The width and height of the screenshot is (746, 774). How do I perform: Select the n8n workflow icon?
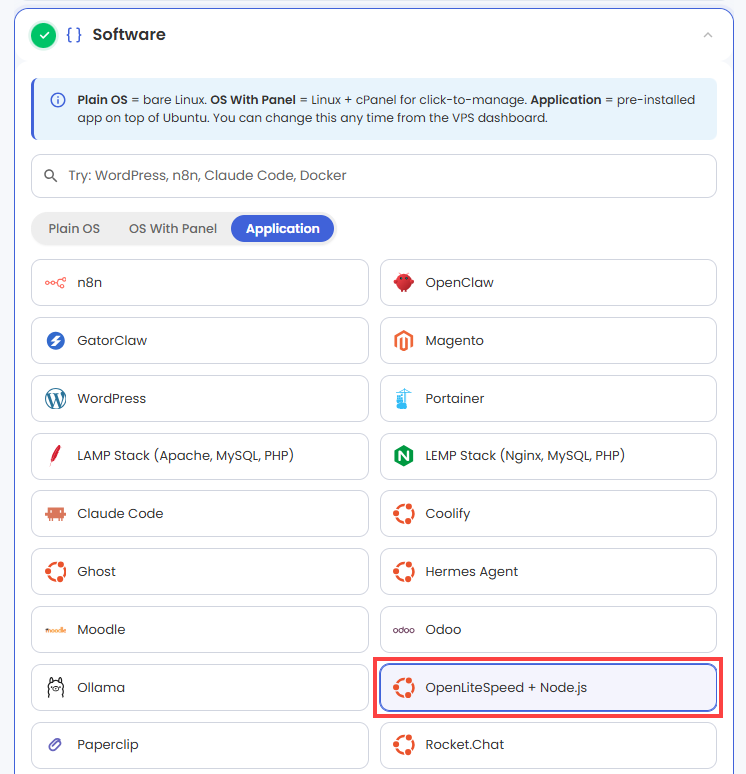click(x=55, y=283)
